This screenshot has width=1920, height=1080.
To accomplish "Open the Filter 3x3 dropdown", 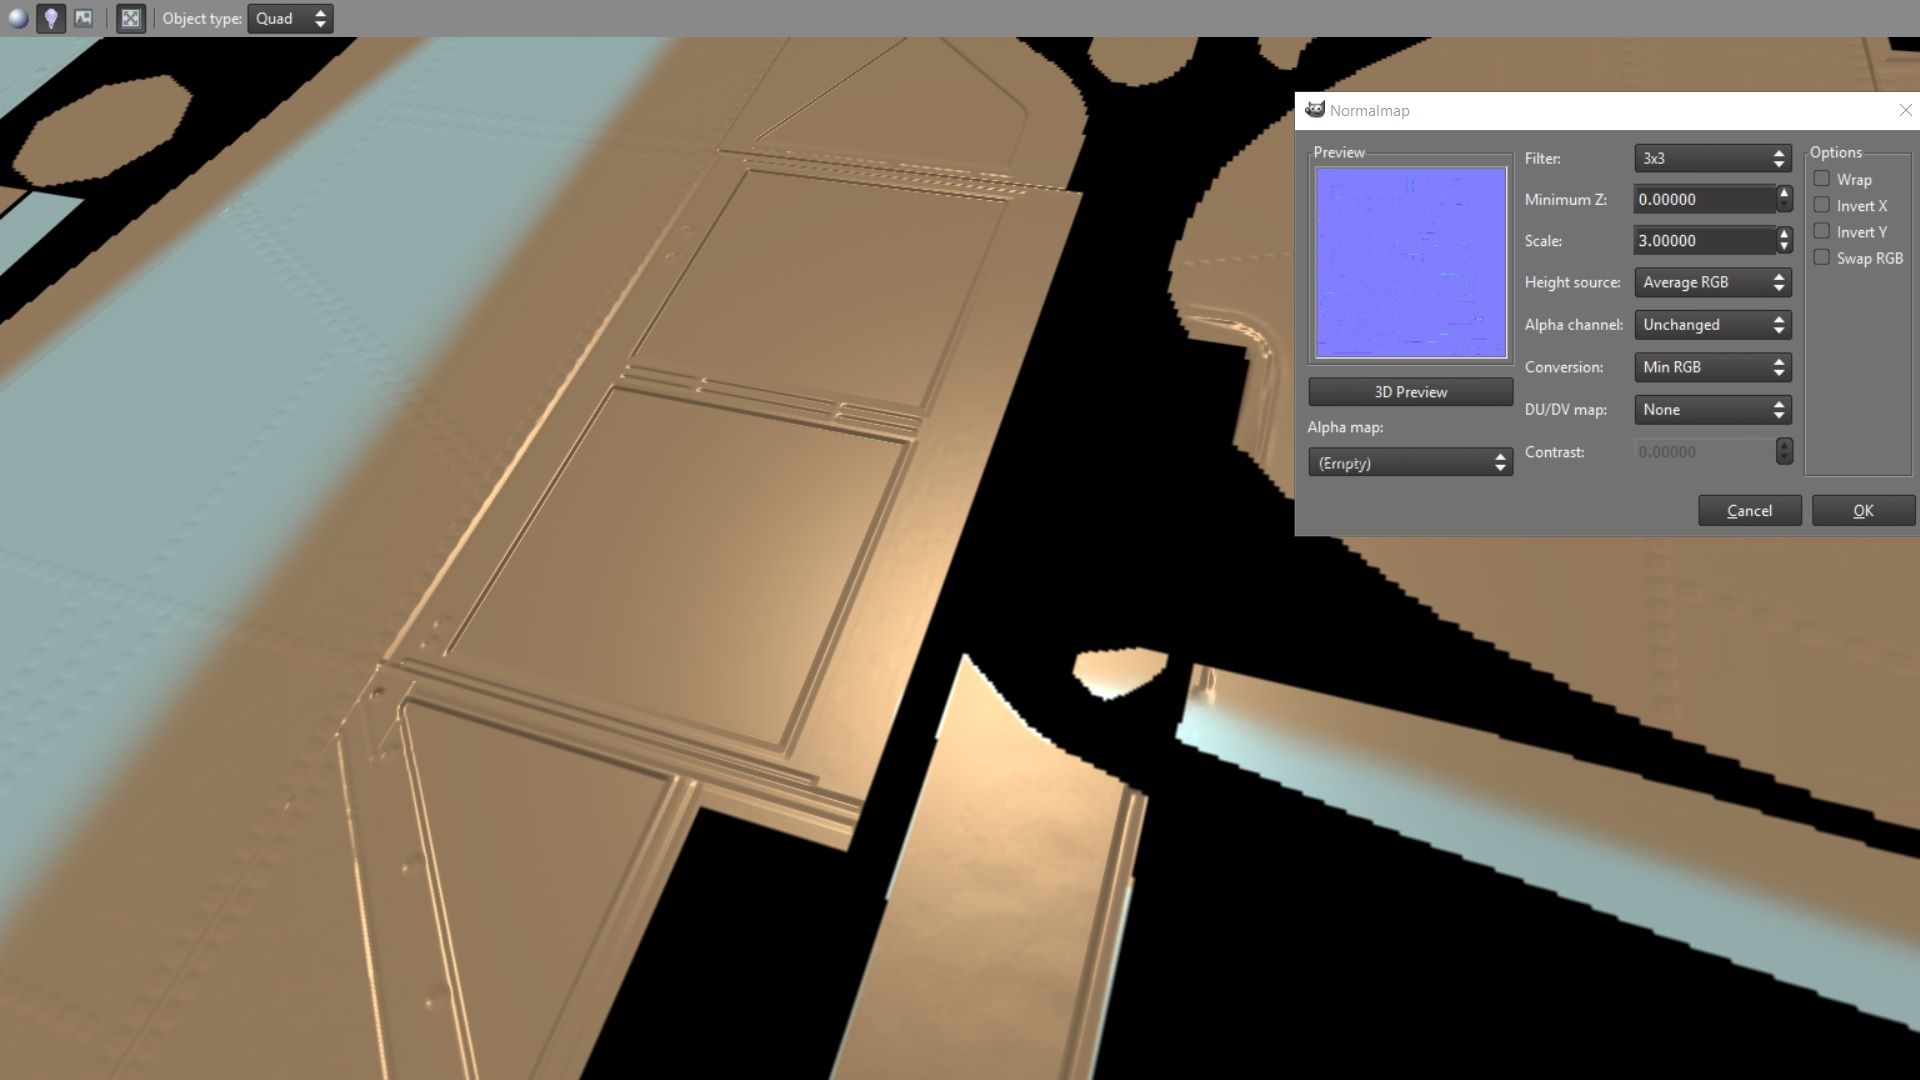I will coord(1712,158).
